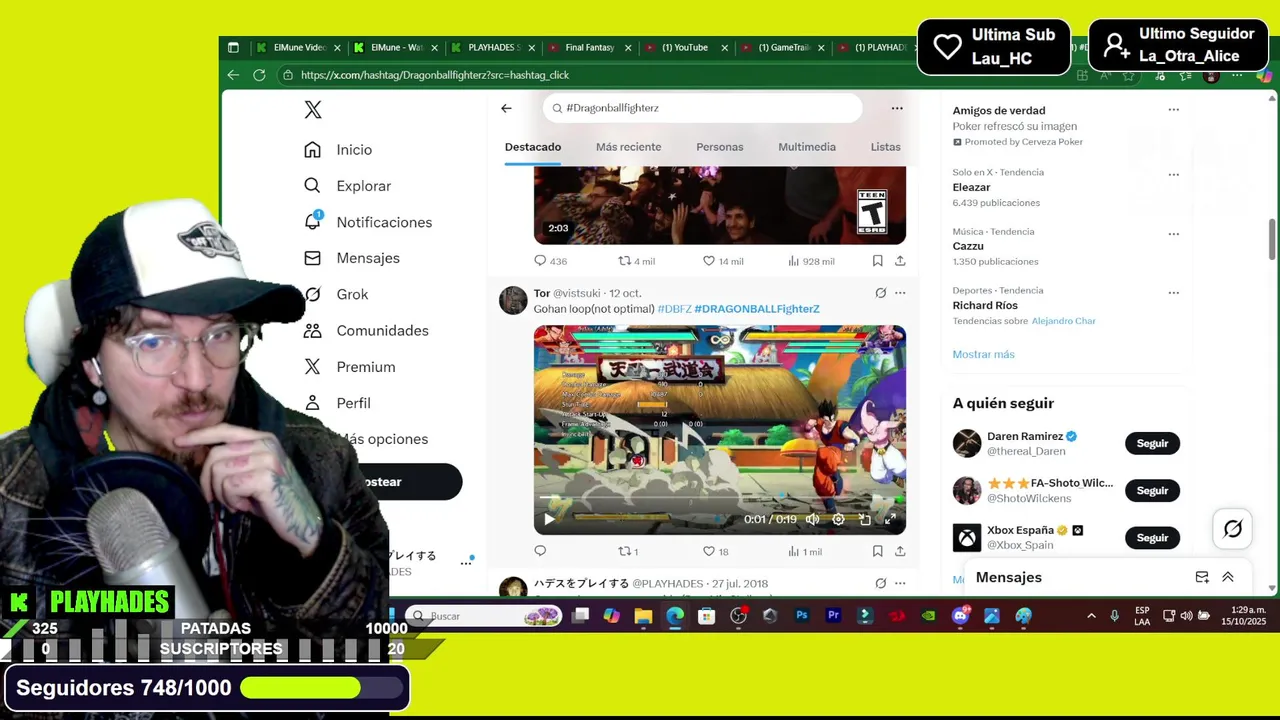Refresh the browser page
The height and width of the screenshot is (720, 1280).
(259, 75)
